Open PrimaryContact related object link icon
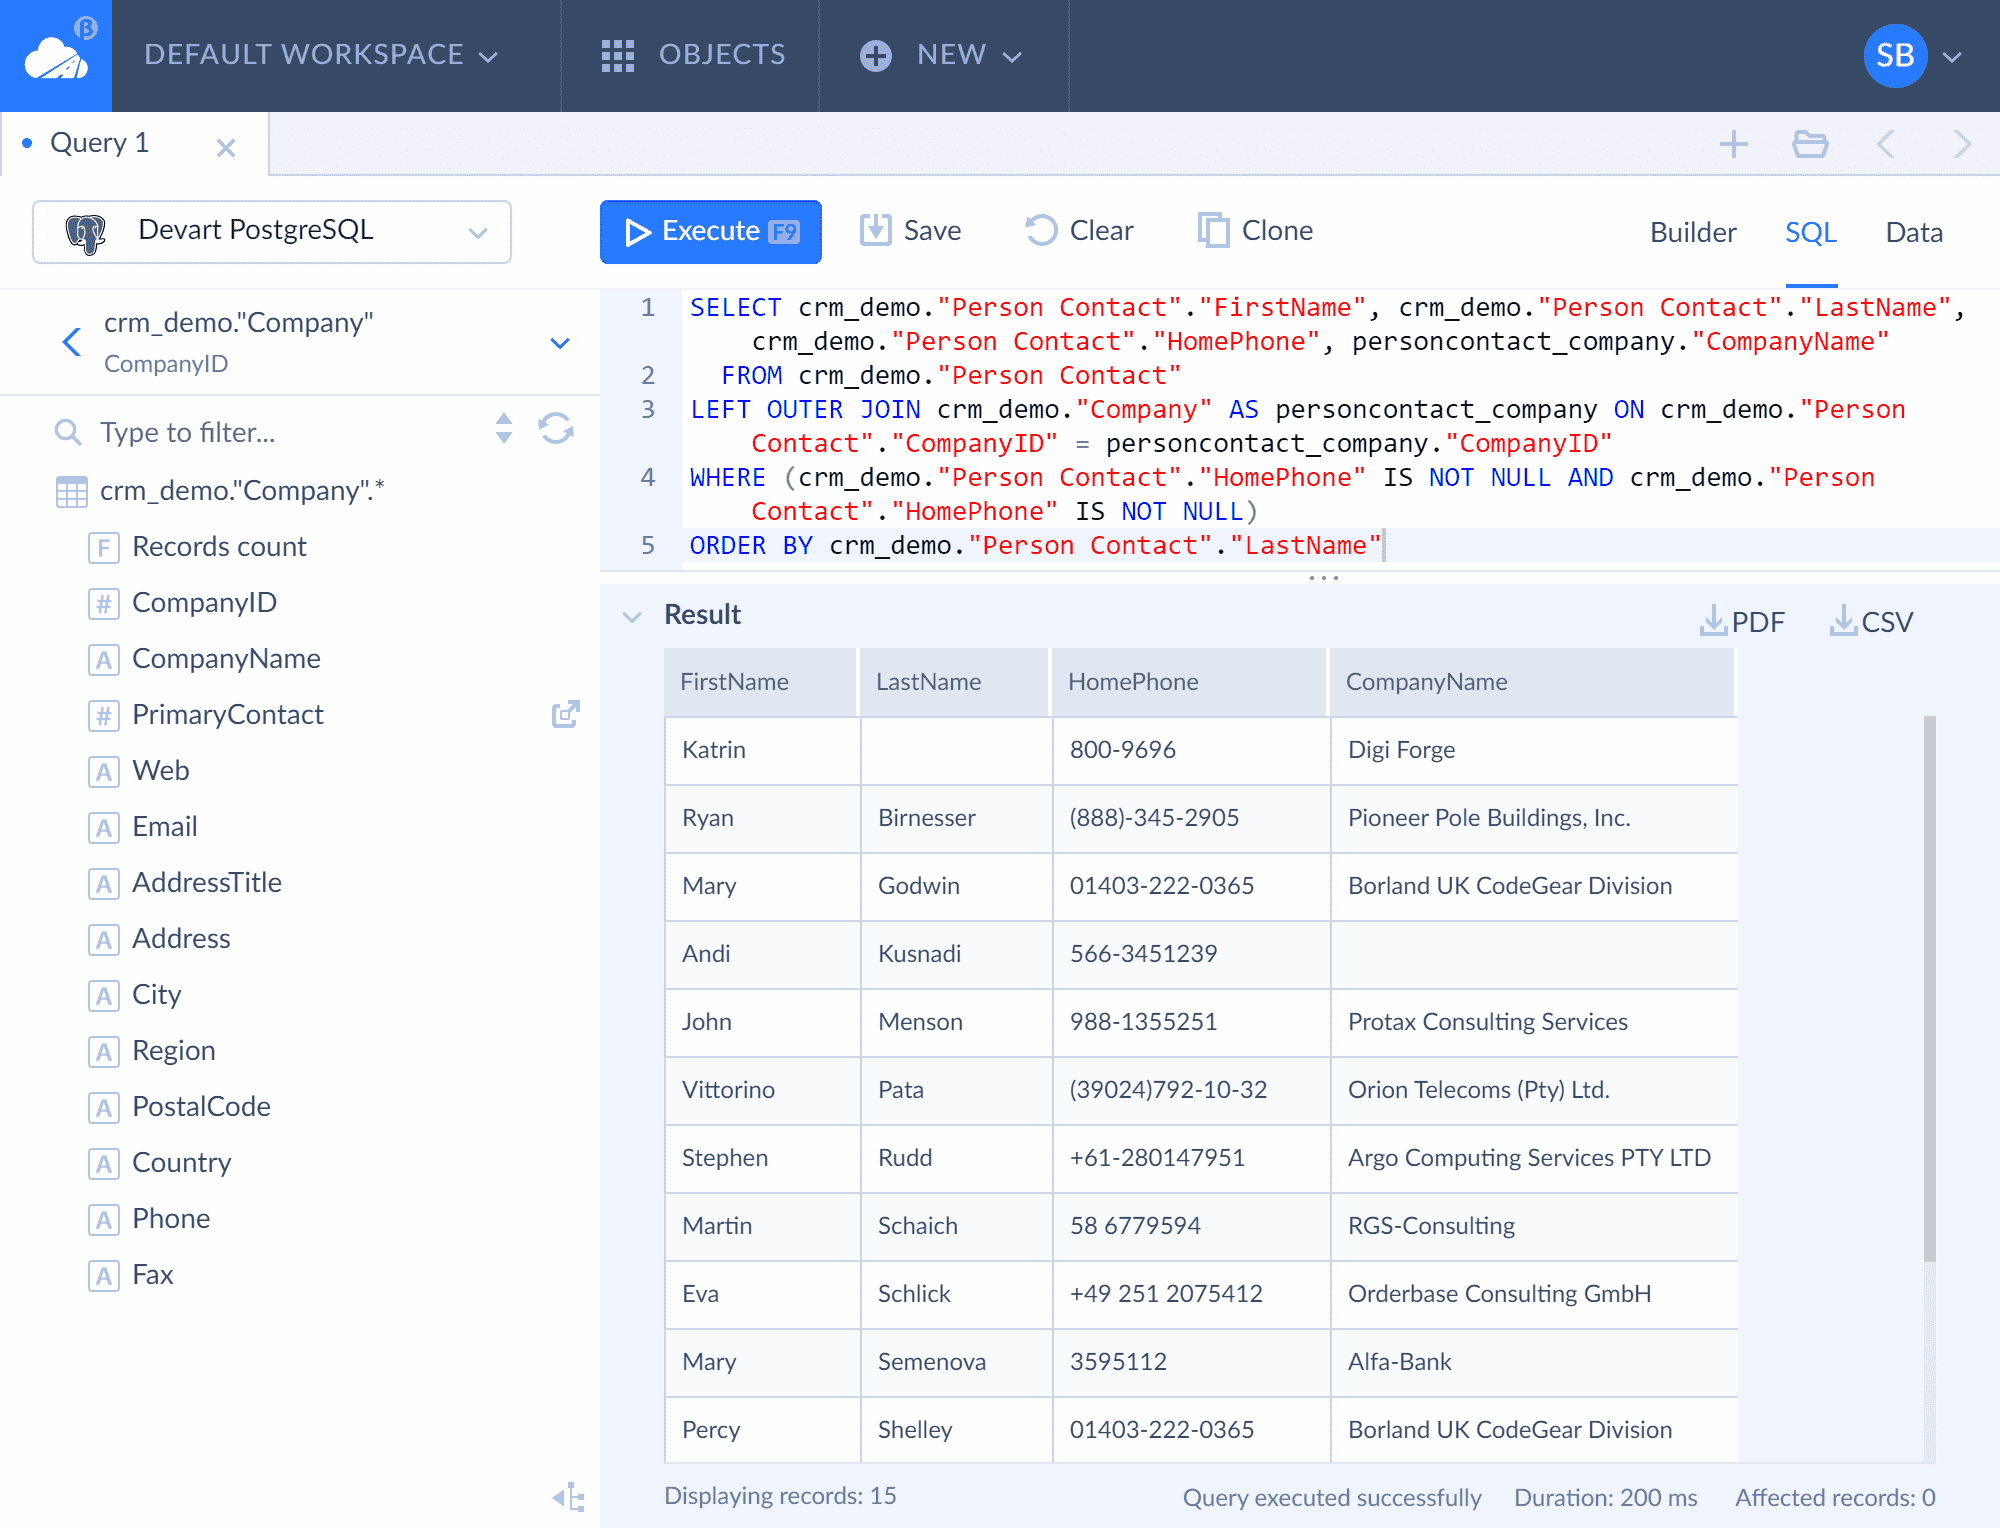 566,714
